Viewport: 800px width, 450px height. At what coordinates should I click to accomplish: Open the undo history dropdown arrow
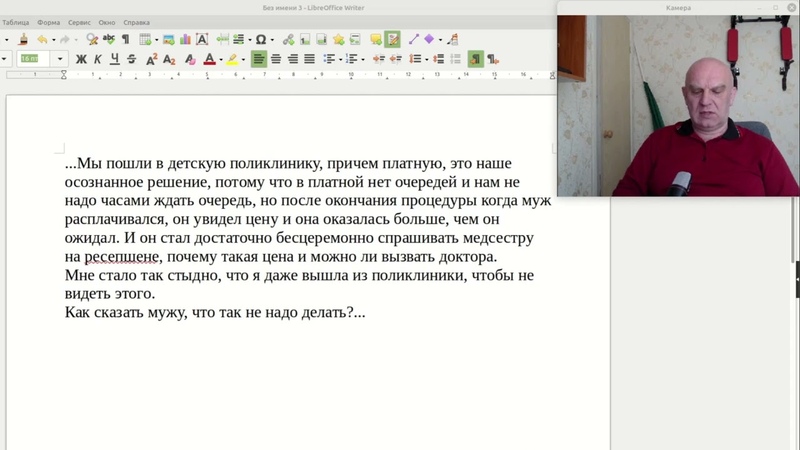pyautogui.click(x=53, y=40)
